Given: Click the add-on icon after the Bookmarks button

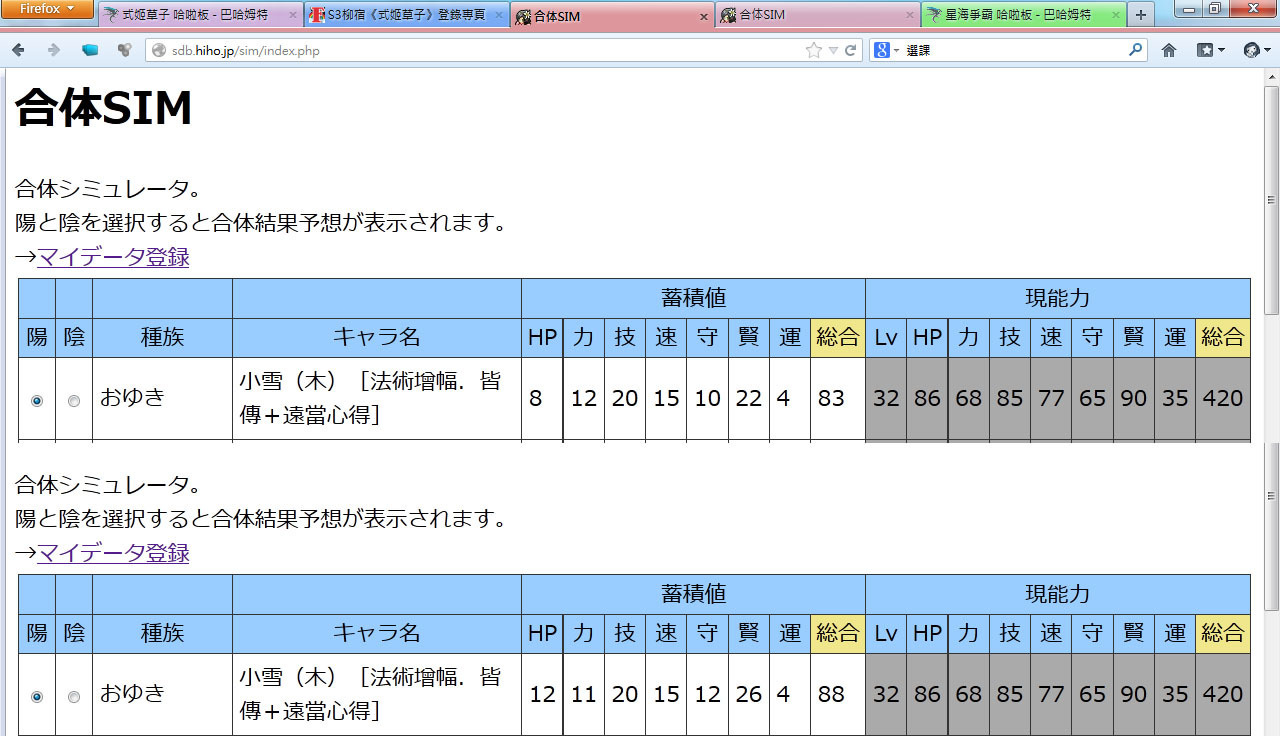Looking at the screenshot, I should (1256, 50).
